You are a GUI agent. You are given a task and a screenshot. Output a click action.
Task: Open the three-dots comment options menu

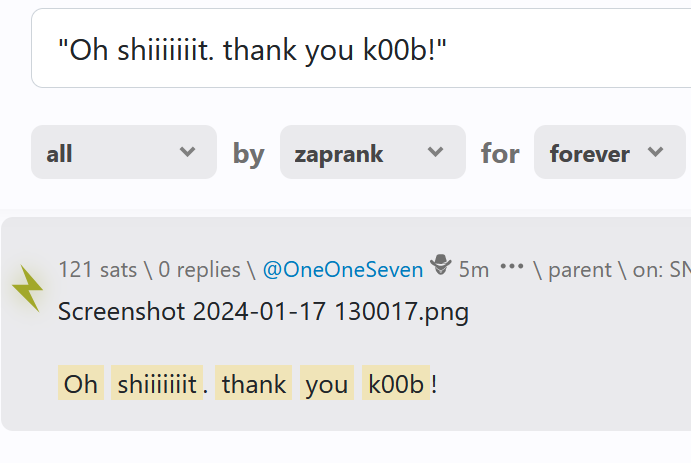coord(512,268)
